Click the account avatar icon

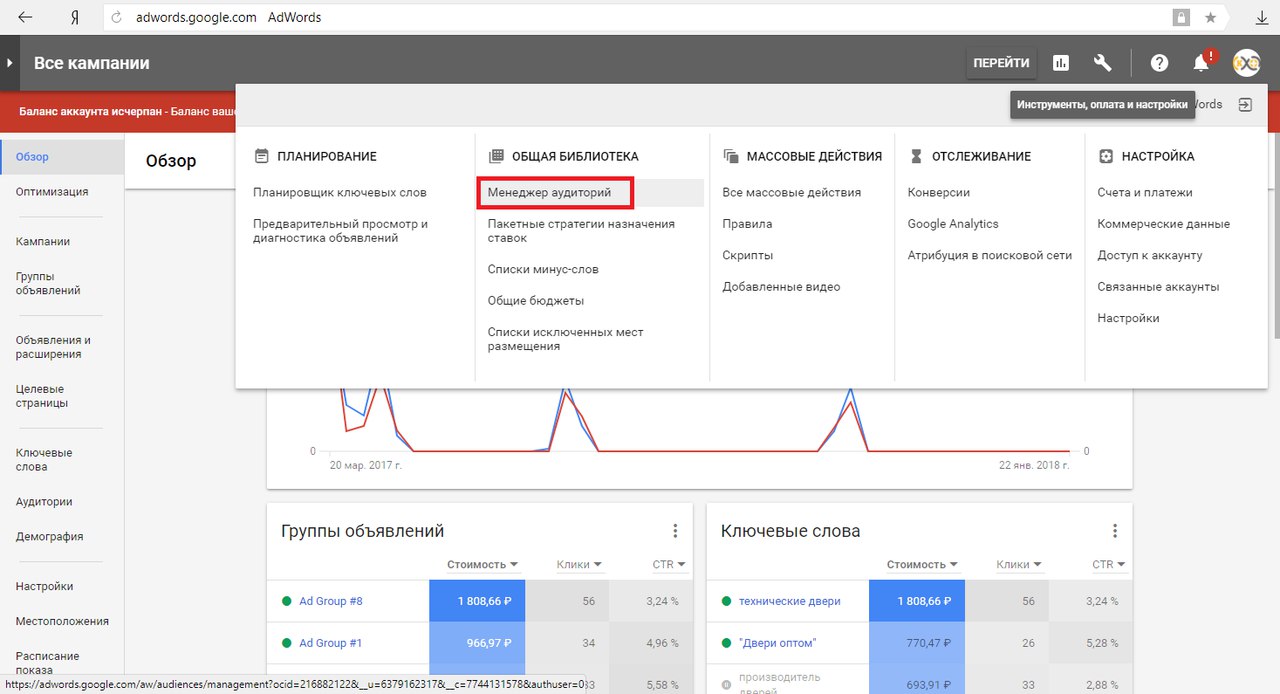[1246, 63]
